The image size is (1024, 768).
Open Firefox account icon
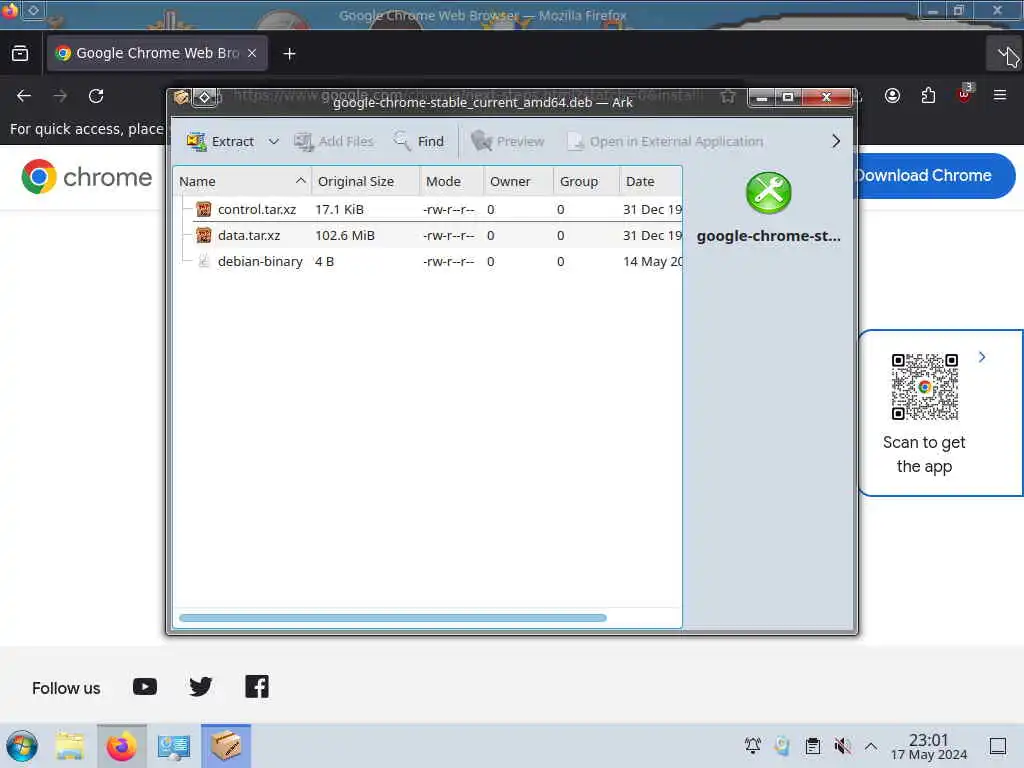coord(892,96)
